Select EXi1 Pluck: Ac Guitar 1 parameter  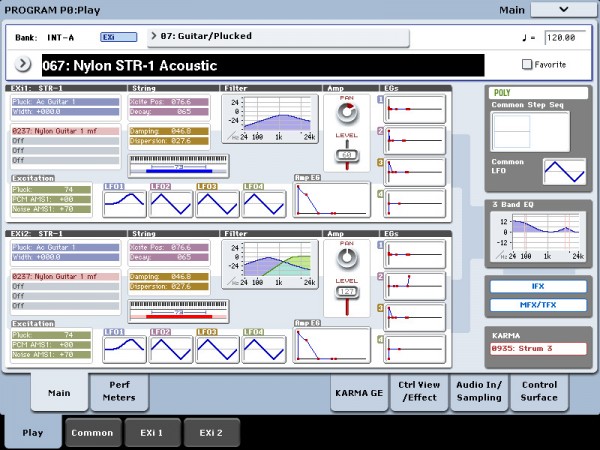(65, 102)
